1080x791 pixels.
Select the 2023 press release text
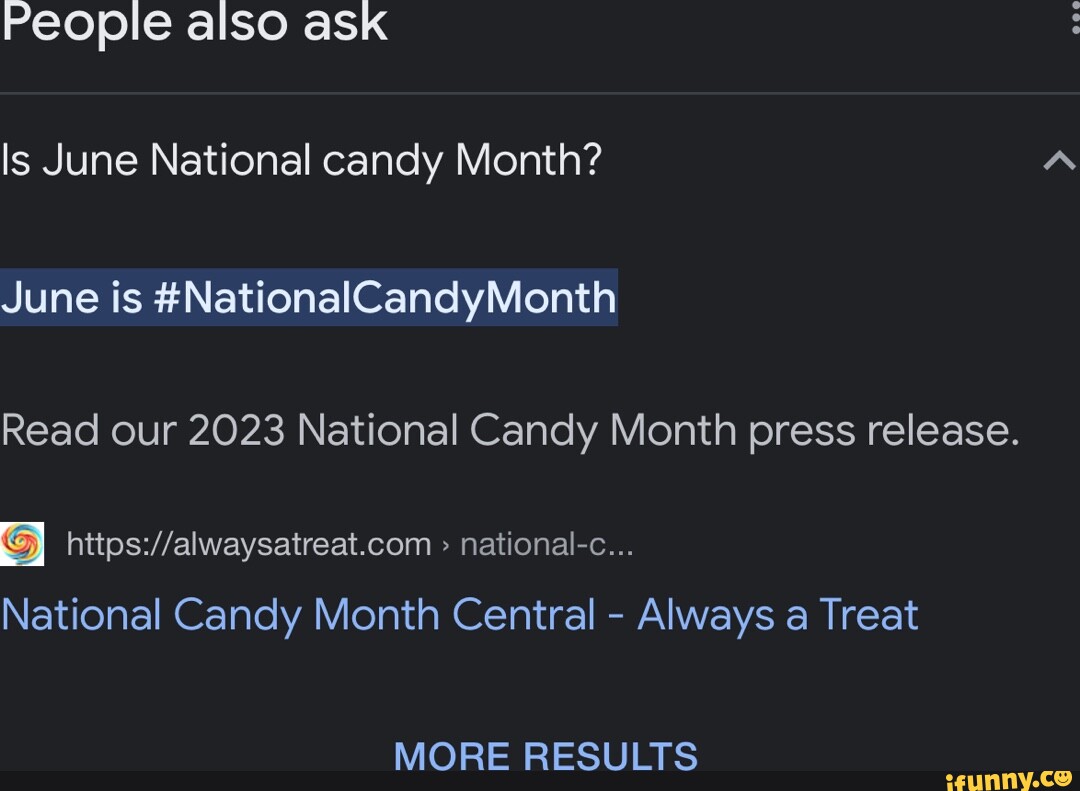510,430
